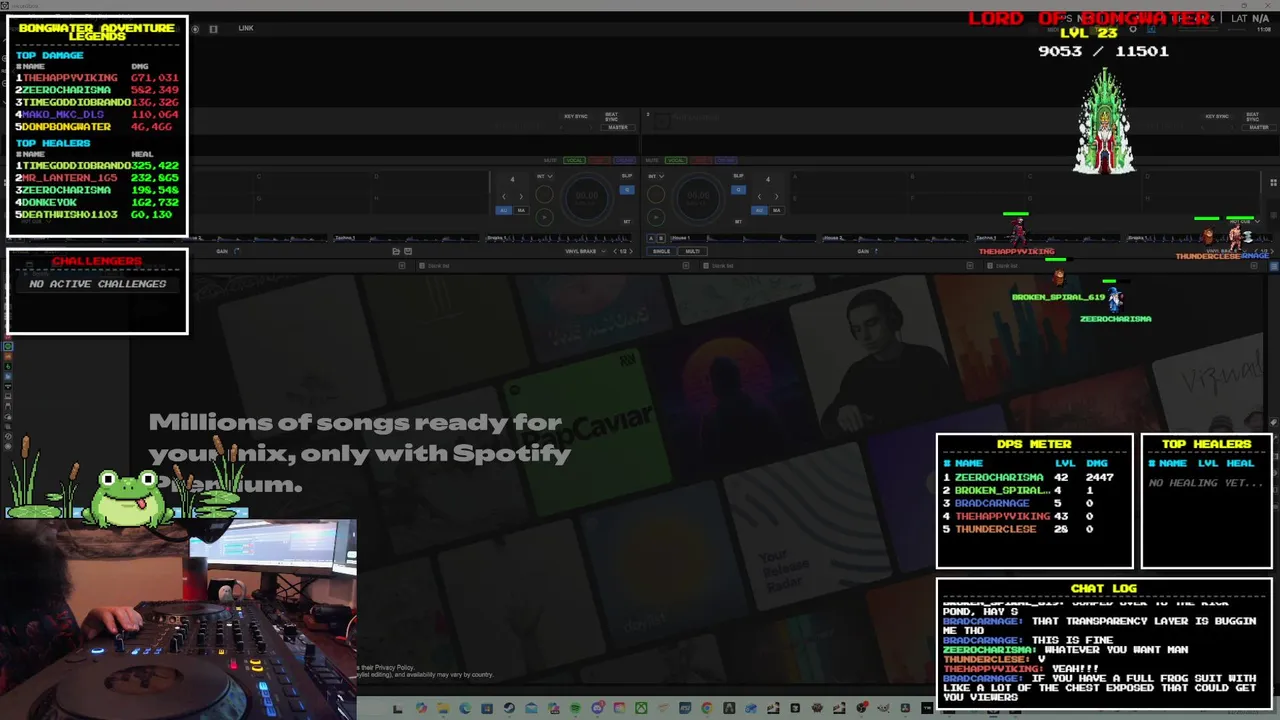Open Discord from the taskbar
Screen dimensions: 1280x720
point(597,709)
